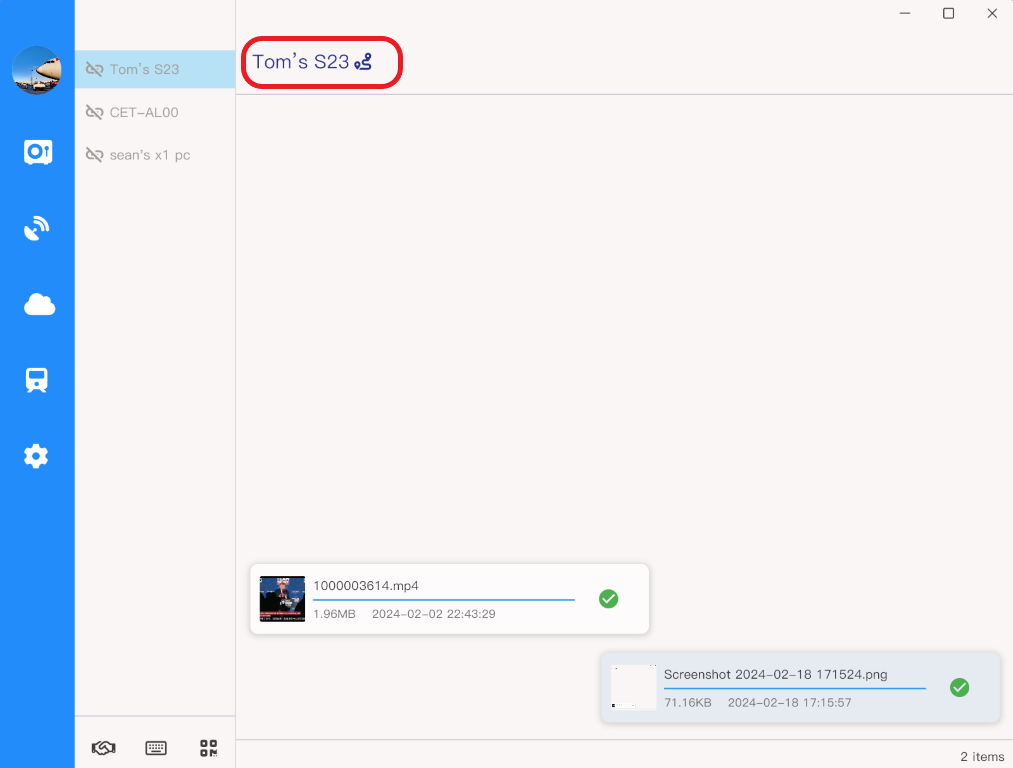This screenshot has width=1013, height=768.
Task: Click the route icon next to header title
Action: click(363, 62)
